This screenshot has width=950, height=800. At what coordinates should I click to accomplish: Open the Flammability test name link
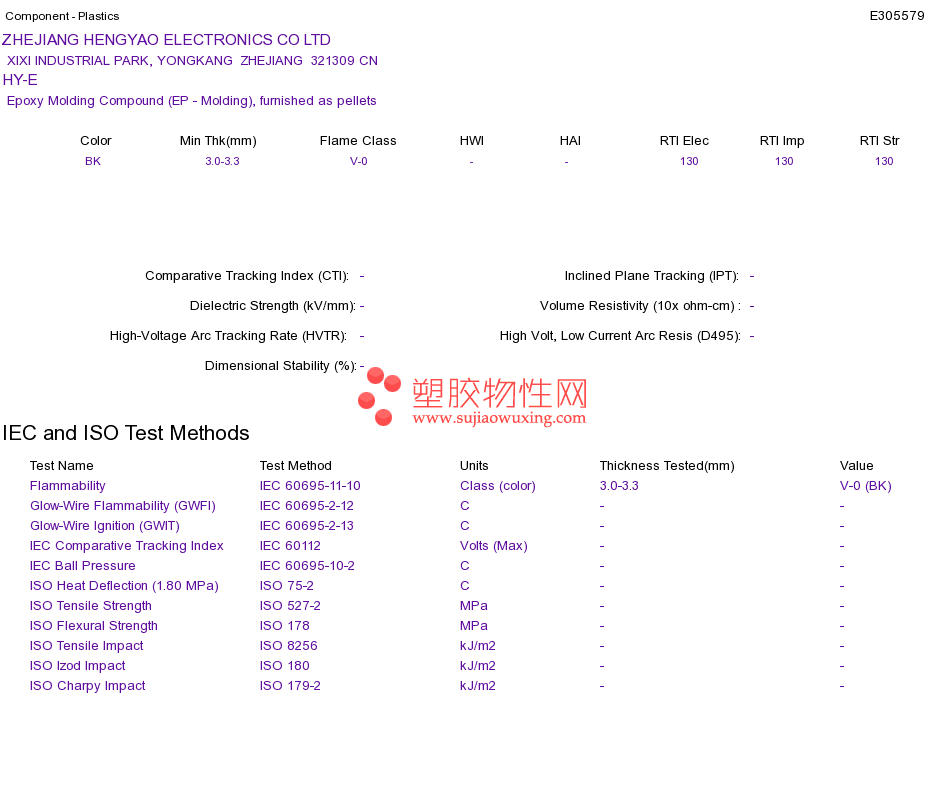pos(67,486)
